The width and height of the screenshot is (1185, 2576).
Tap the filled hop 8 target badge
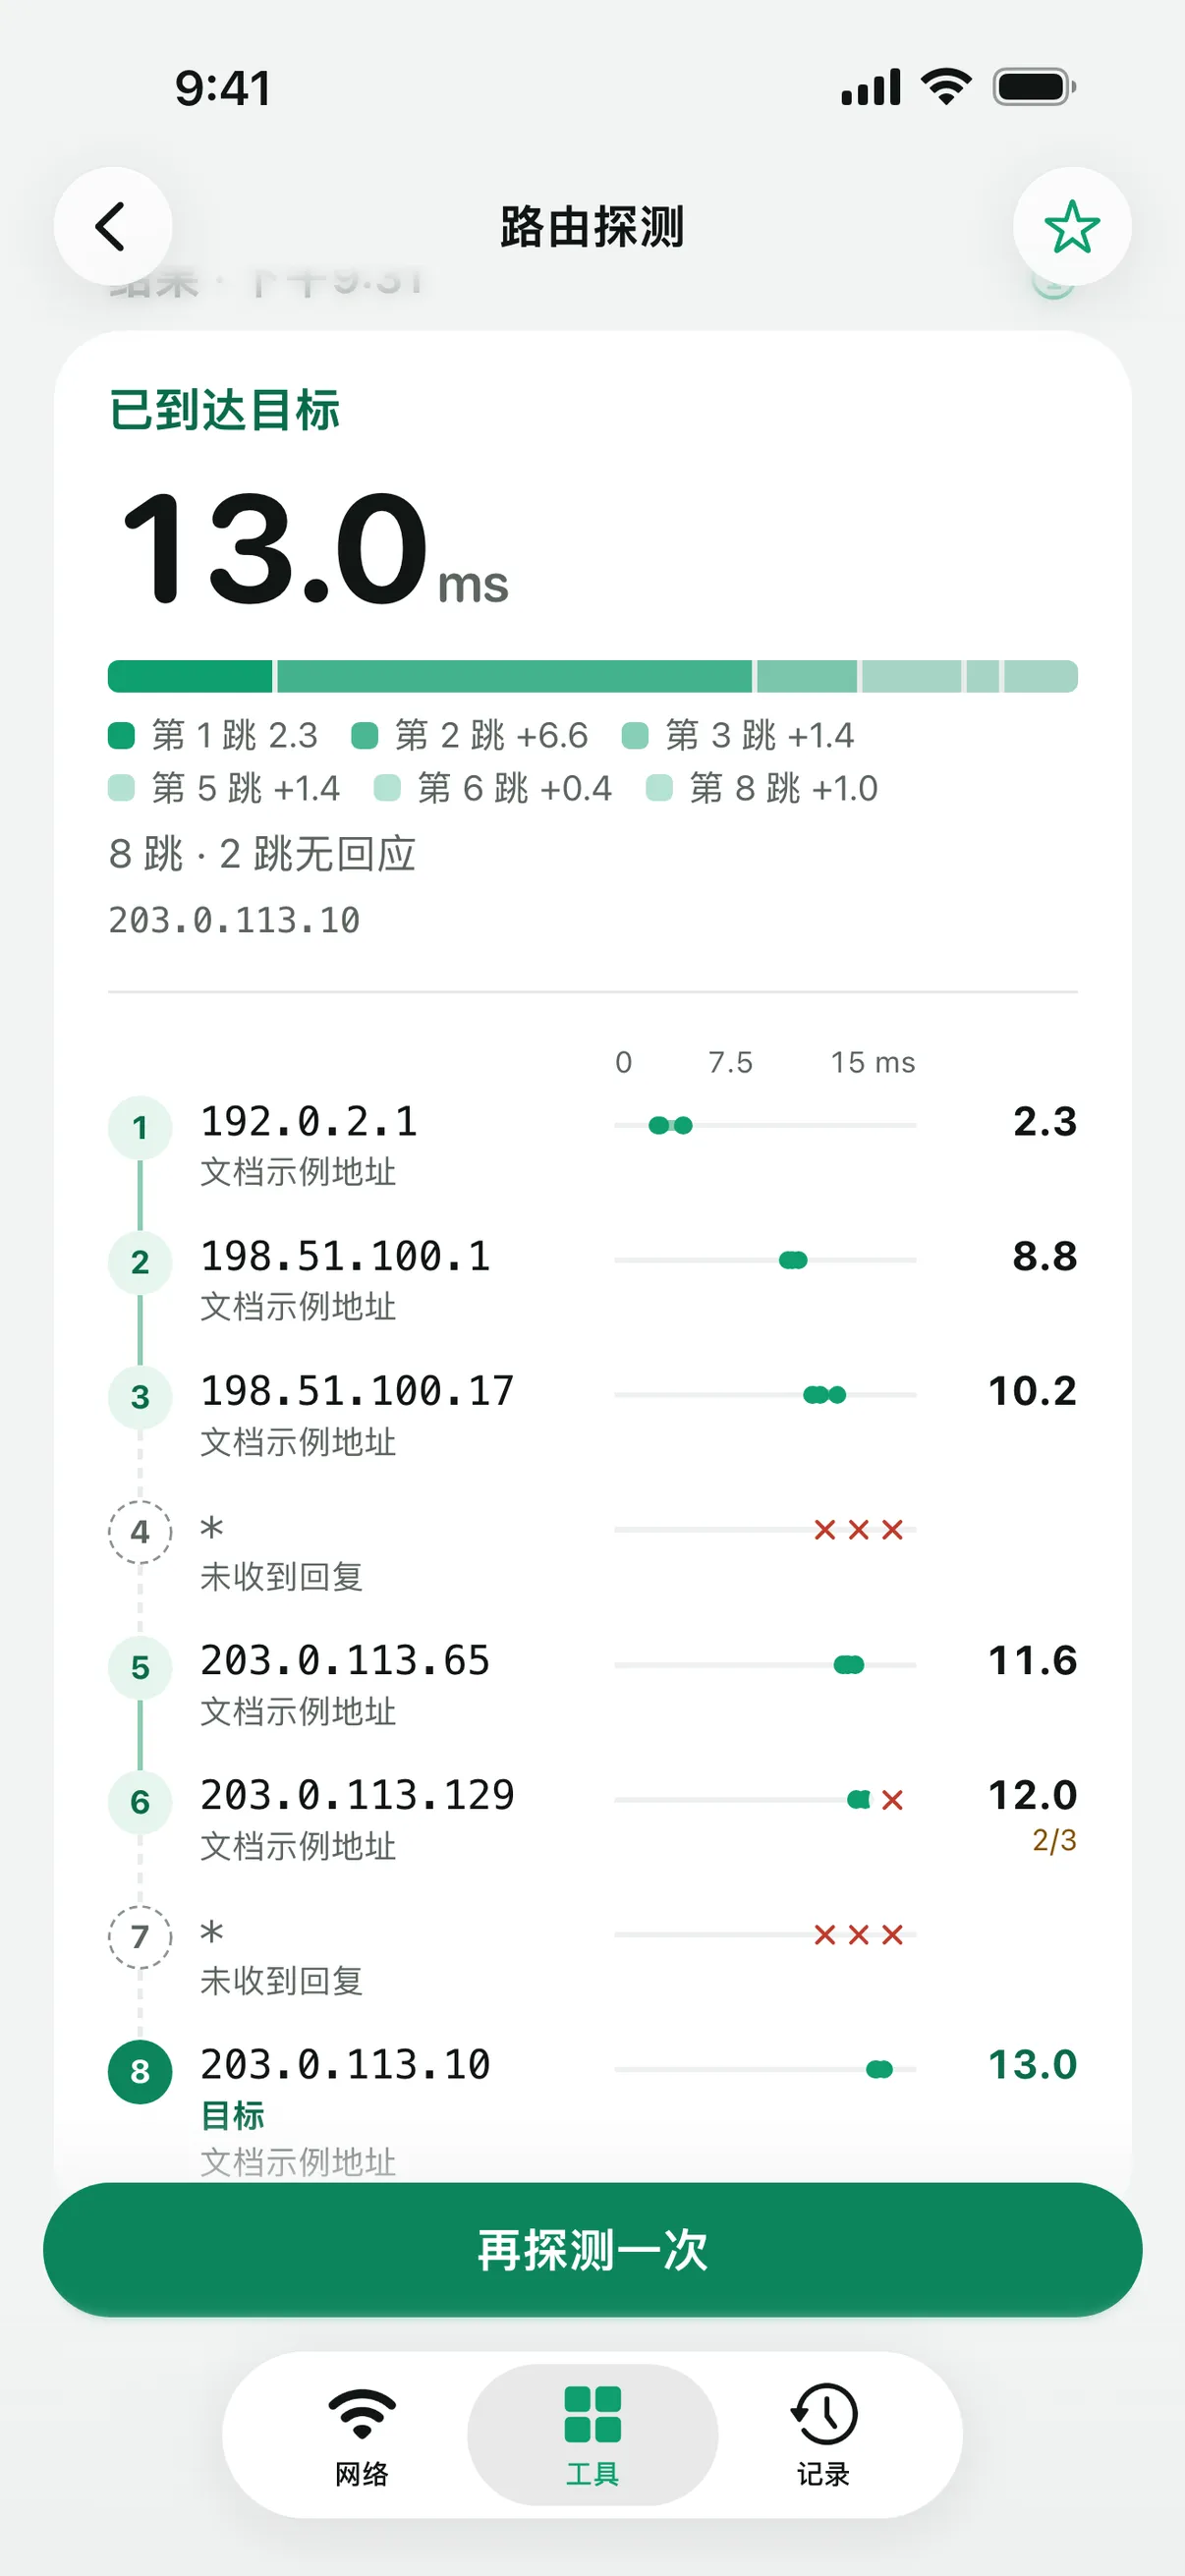140,2072
